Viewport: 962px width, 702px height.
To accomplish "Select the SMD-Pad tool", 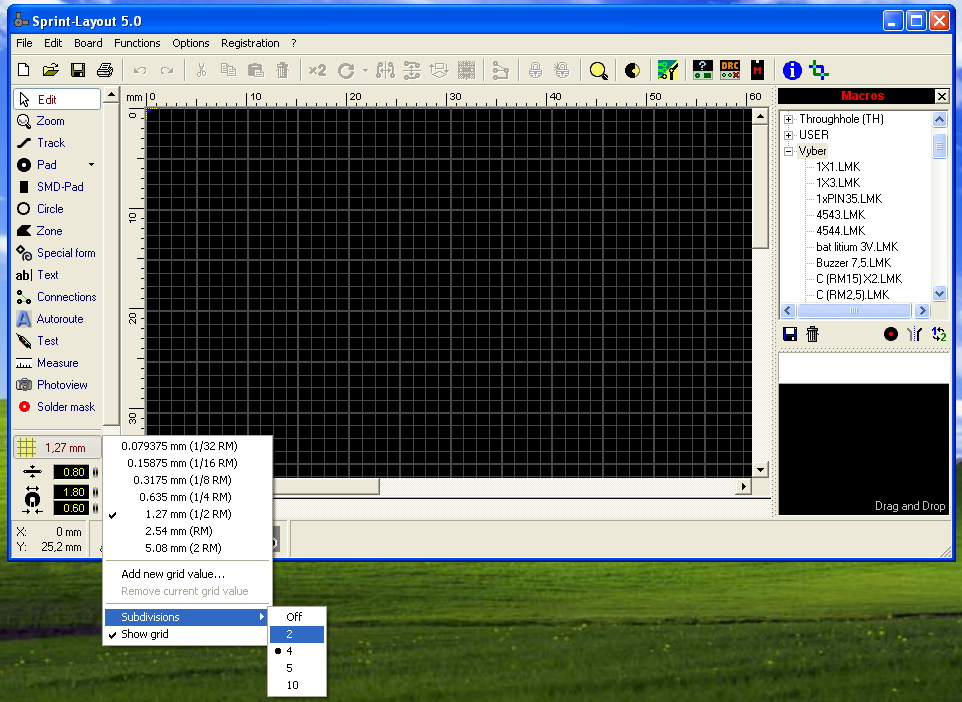I will coord(57,187).
